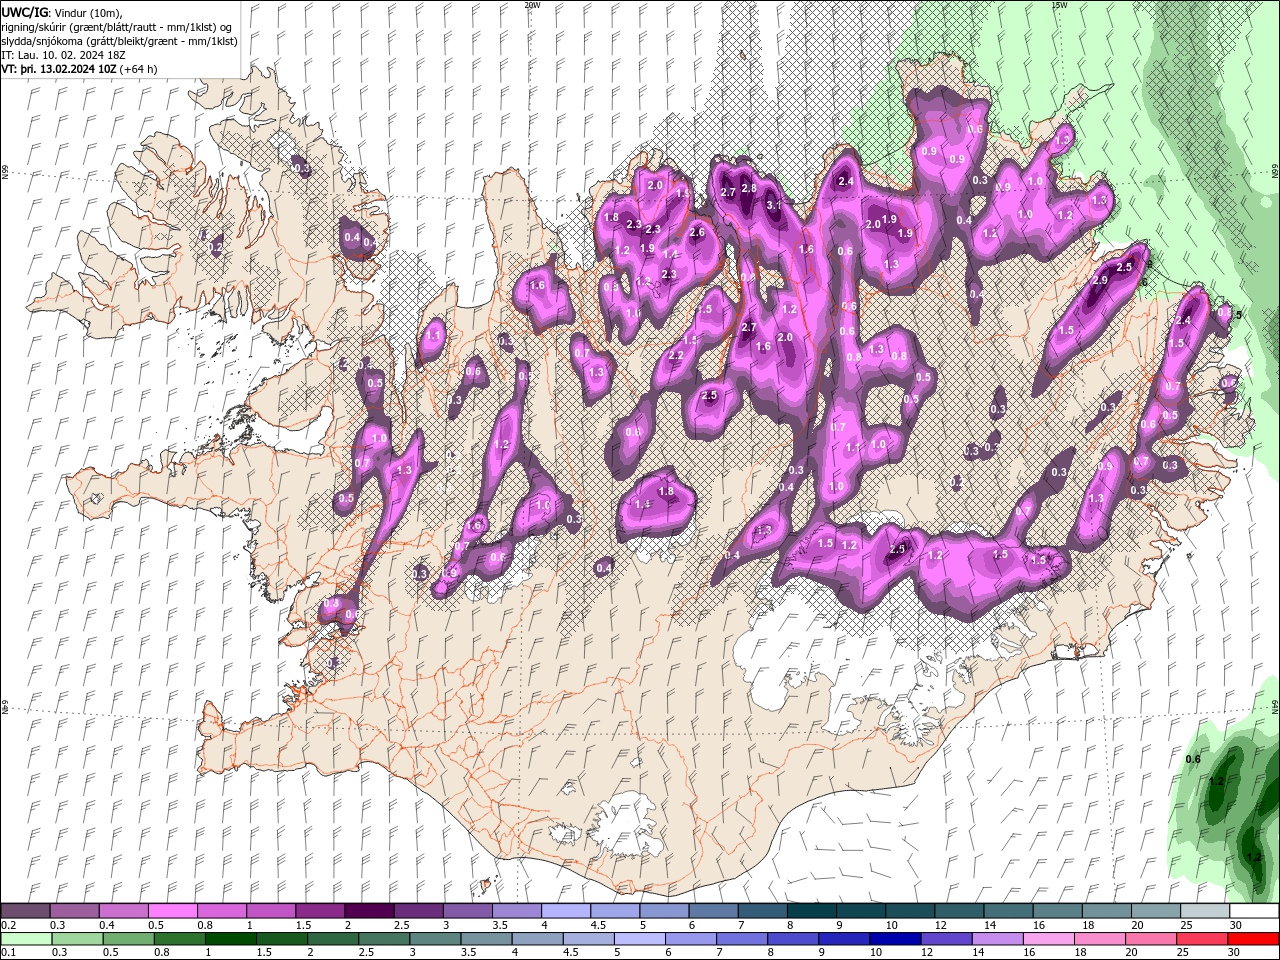Select the upper legend swatch between 4 and 4.5
This screenshot has height=960, width=1280.
click(x=564, y=911)
